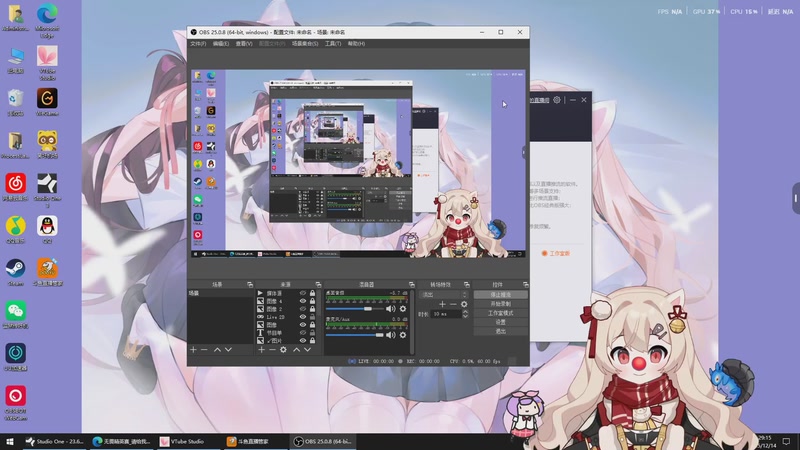Toggle lock on 节目单 text source
Screen dimensions: 800x450
(312, 333)
